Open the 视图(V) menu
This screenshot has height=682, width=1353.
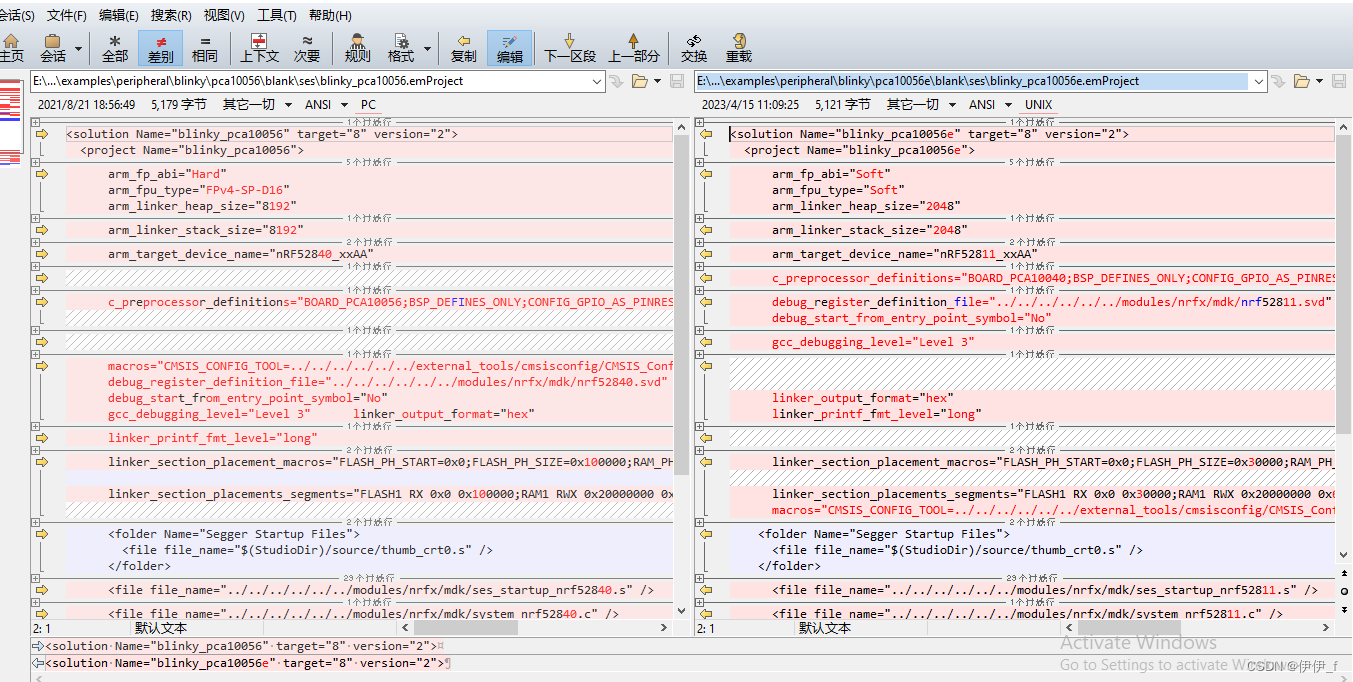coord(224,15)
